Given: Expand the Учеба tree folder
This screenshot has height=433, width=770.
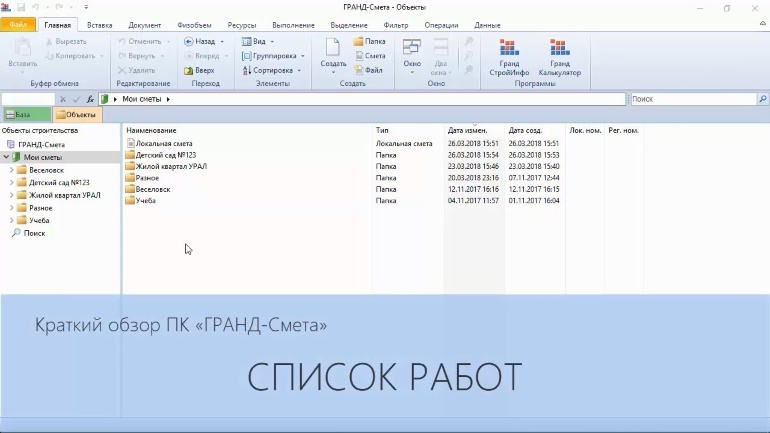Looking at the screenshot, I should click(x=12, y=220).
